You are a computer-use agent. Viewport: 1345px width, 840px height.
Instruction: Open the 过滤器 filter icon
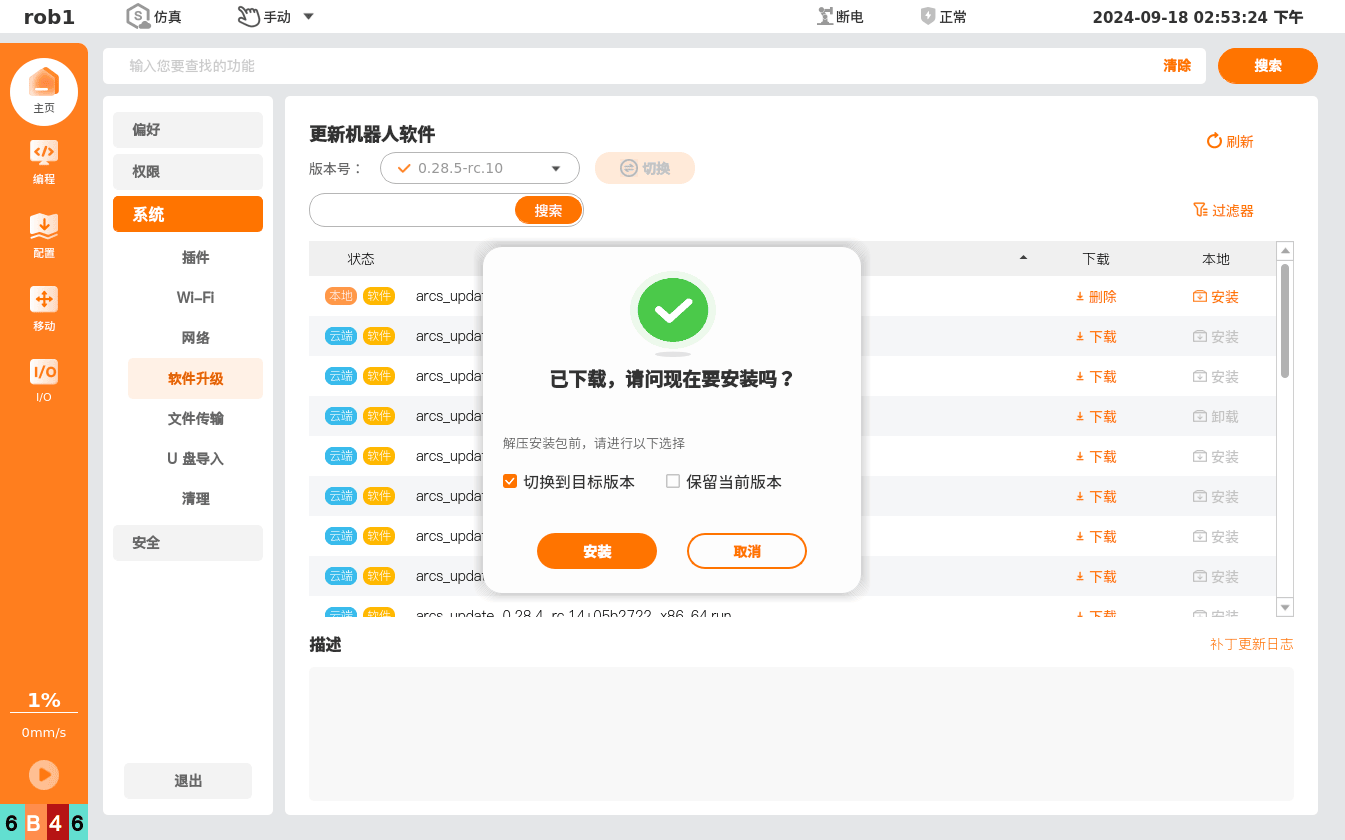coord(1200,210)
